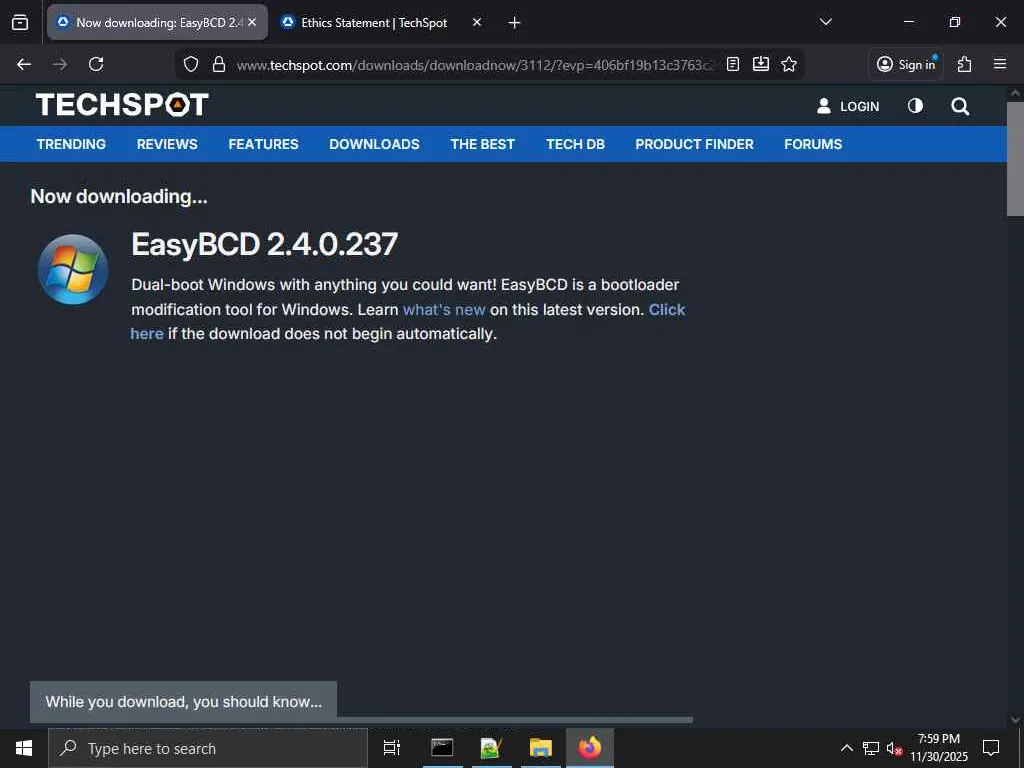Viewport: 1024px width, 768px height.
Task: Click the Firefox account Sign in button
Action: [906, 64]
